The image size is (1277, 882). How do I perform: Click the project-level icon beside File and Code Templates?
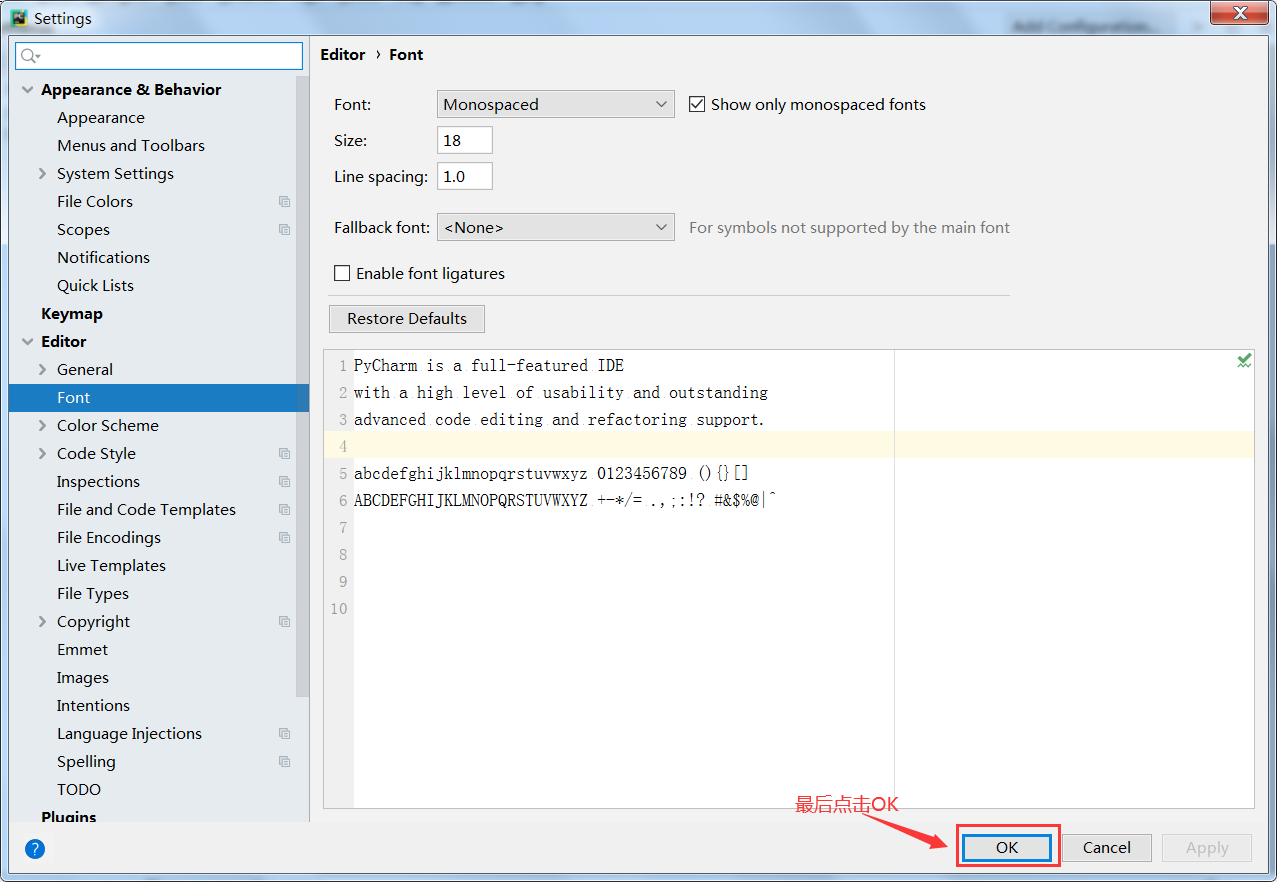[285, 509]
